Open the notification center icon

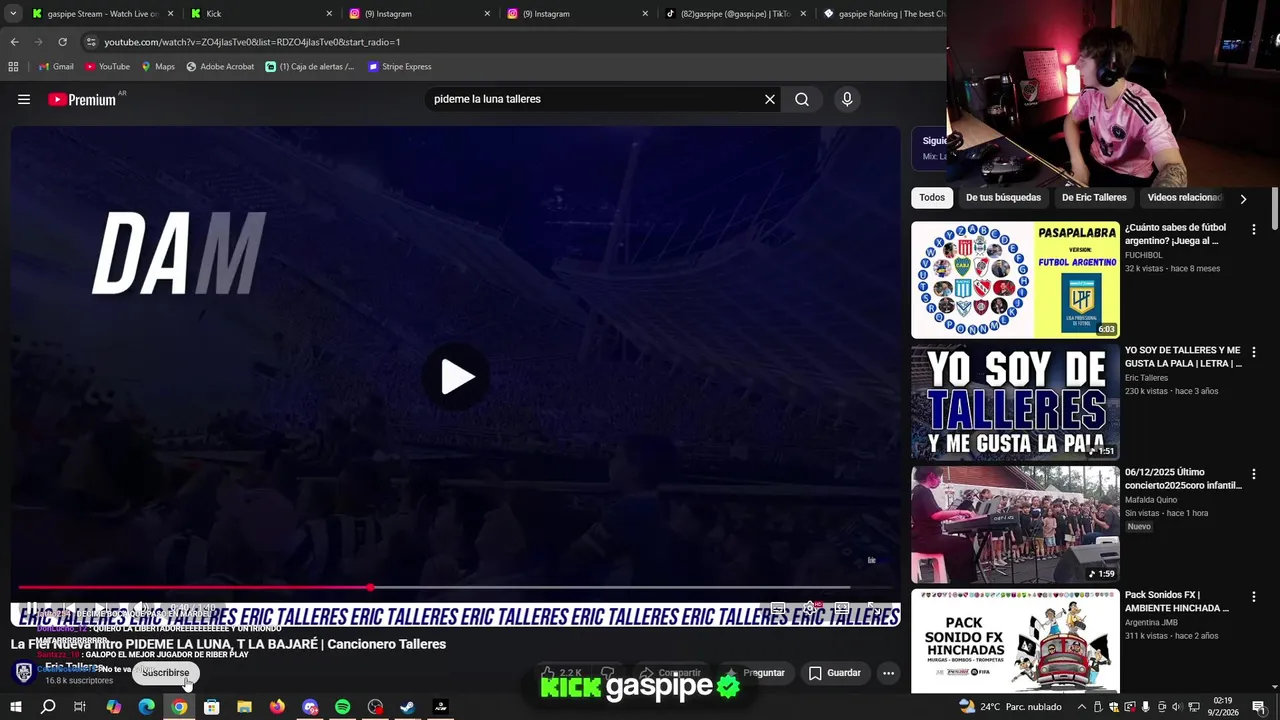pyautogui.click(x=1259, y=707)
